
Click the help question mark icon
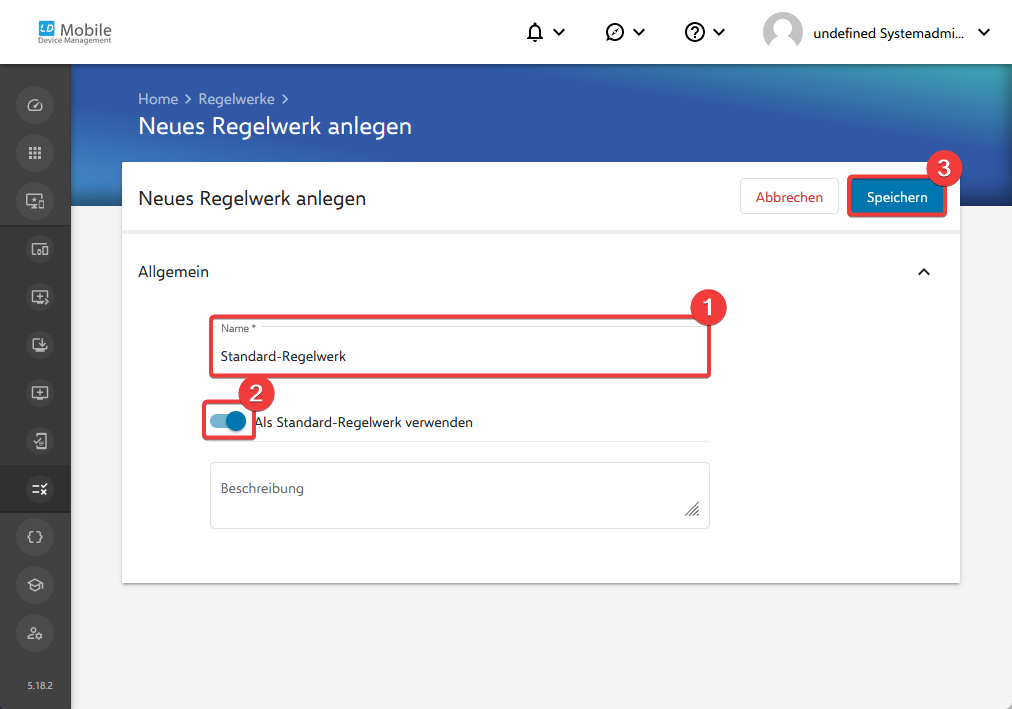click(694, 32)
